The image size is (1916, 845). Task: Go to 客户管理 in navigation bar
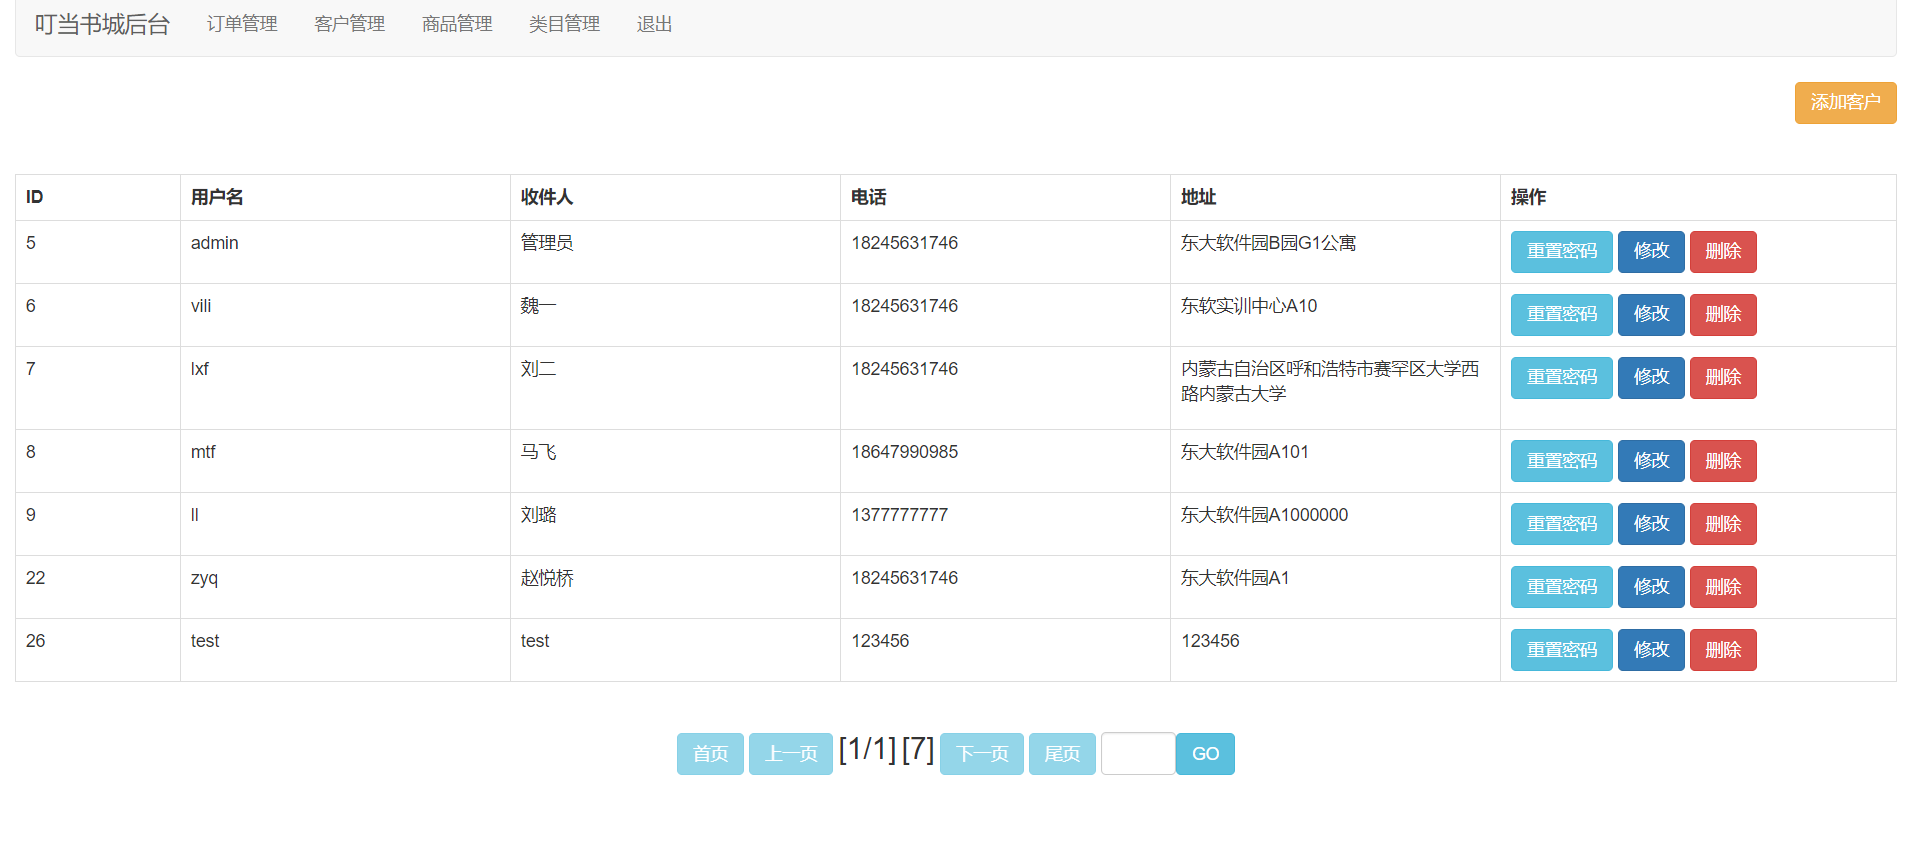[x=349, y=24]
